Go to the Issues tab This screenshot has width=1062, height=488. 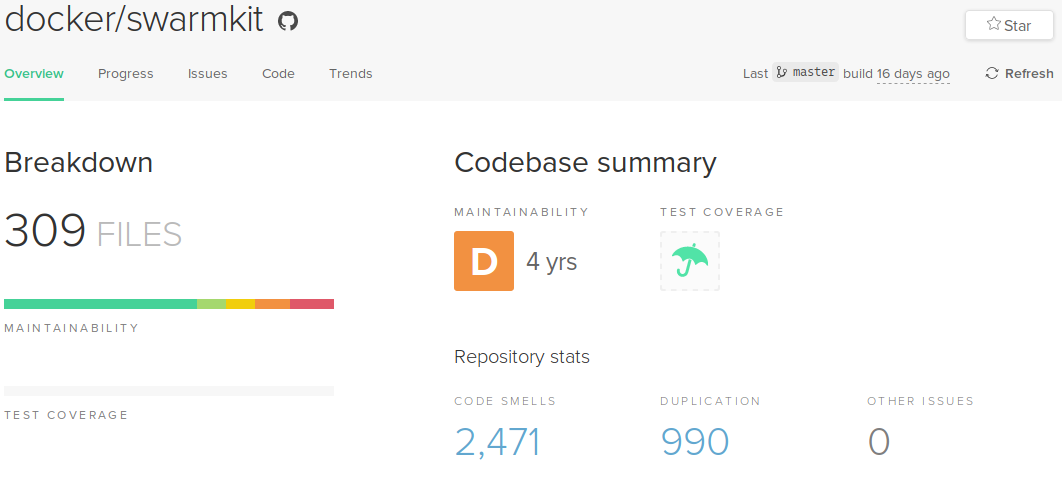tap(207, 73)
